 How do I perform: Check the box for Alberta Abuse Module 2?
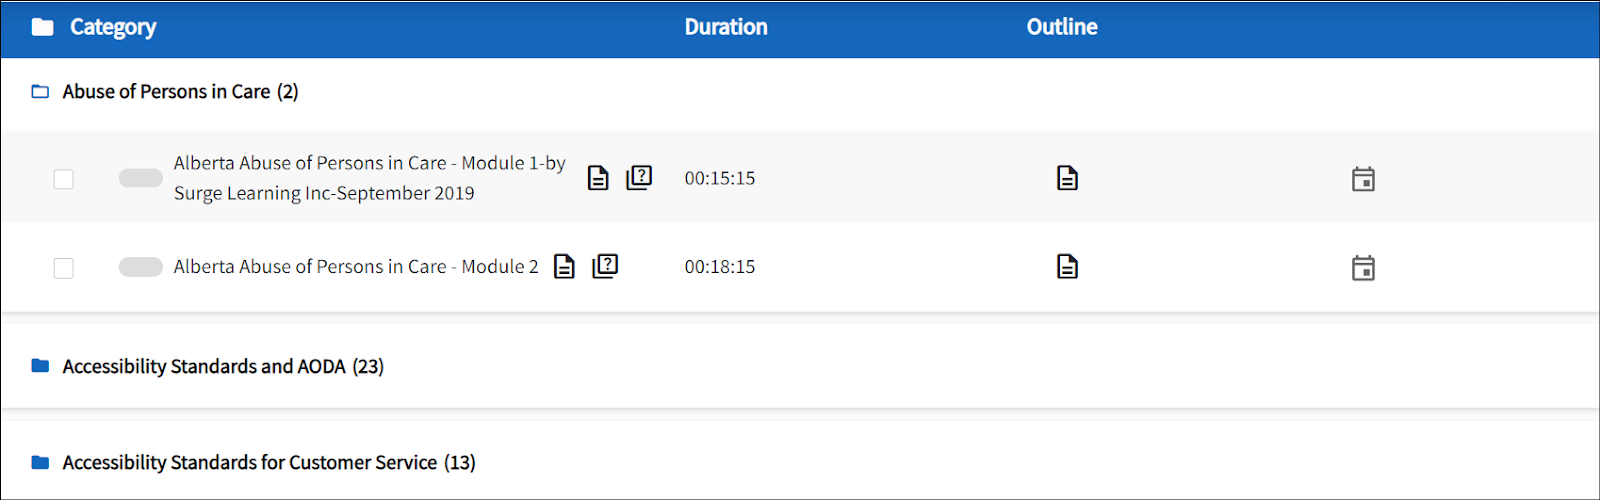coord(64,268)
